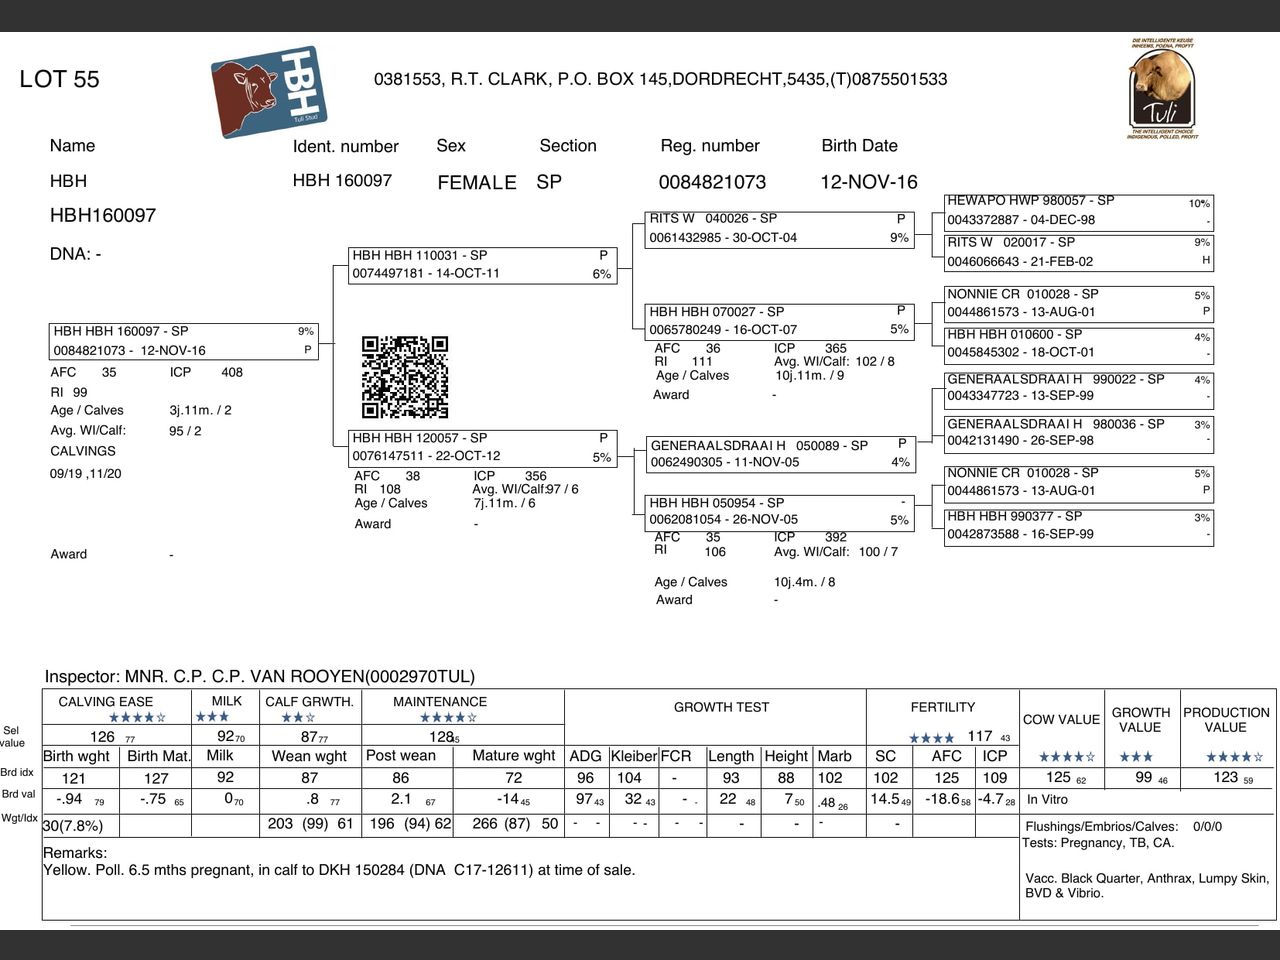Screen dimensions: 1280x960
Task: Select HEWAPO HWP 980057 pedigree box
Action: coord(1079,210)
